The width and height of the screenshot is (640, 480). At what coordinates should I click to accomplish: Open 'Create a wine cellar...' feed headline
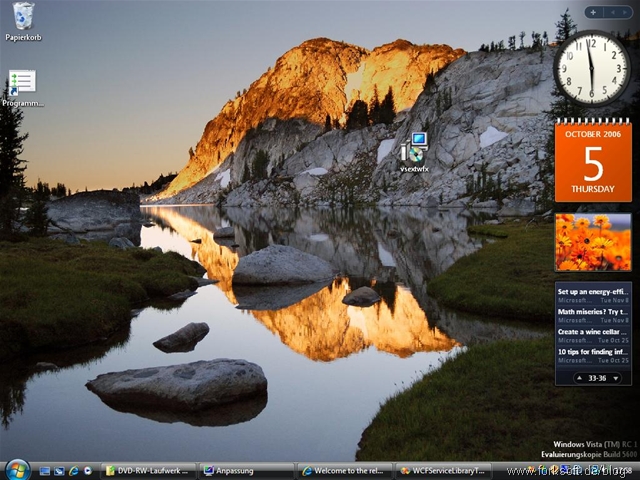coord(593,332)
